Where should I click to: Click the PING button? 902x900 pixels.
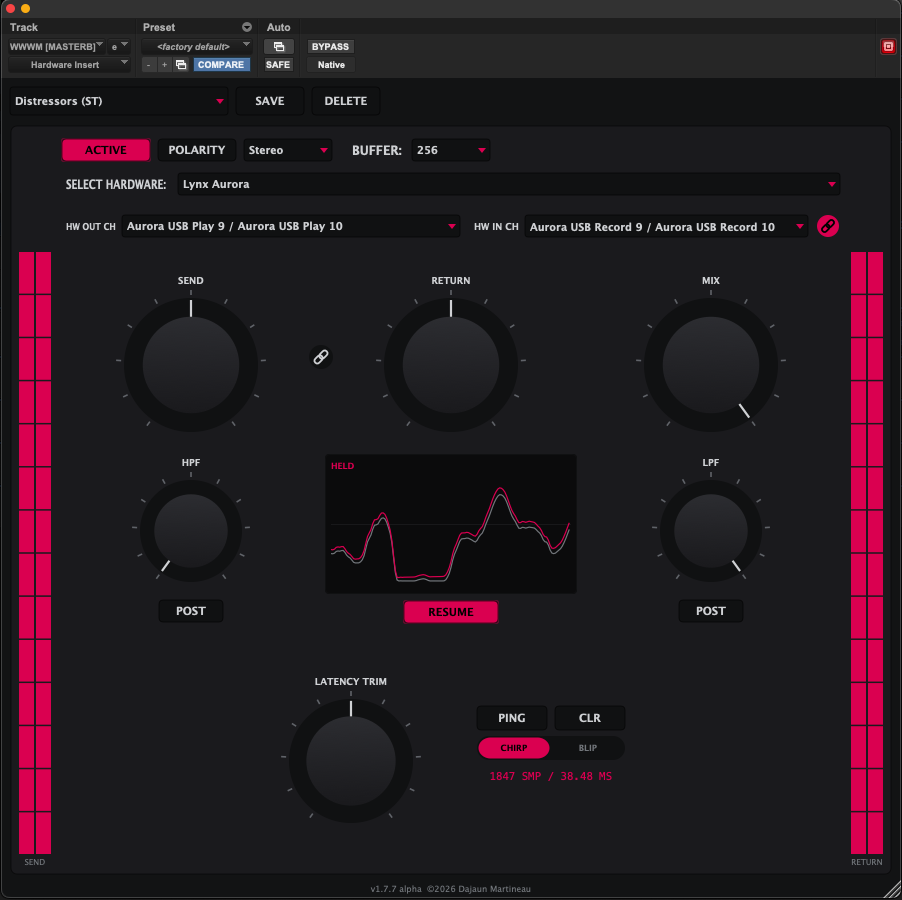click(511, 718)
